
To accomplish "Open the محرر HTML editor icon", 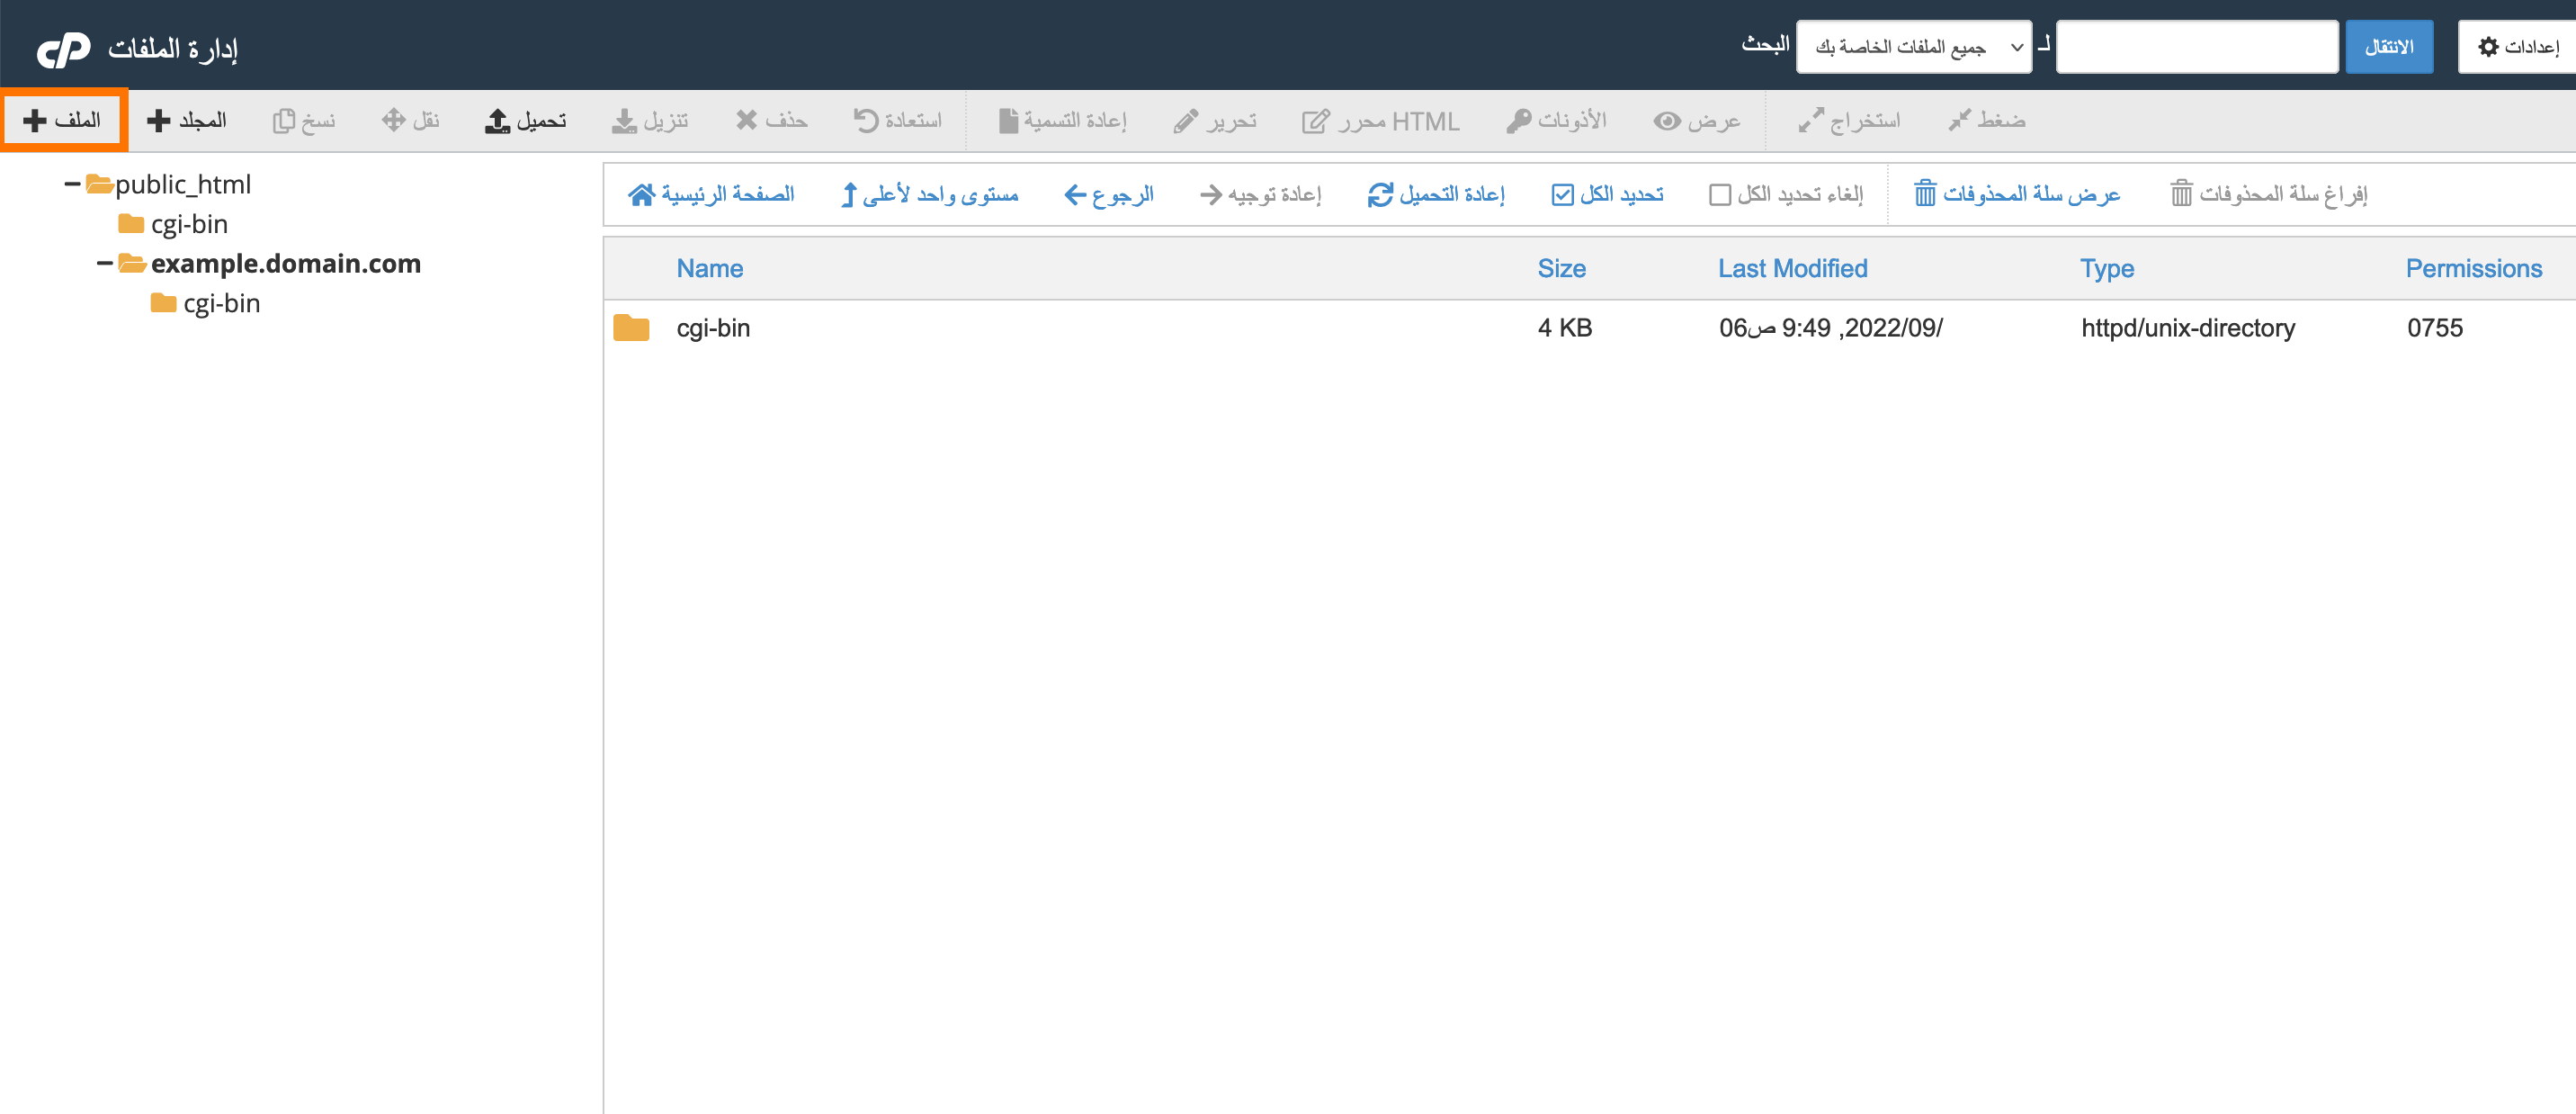I will [1381, 119].
